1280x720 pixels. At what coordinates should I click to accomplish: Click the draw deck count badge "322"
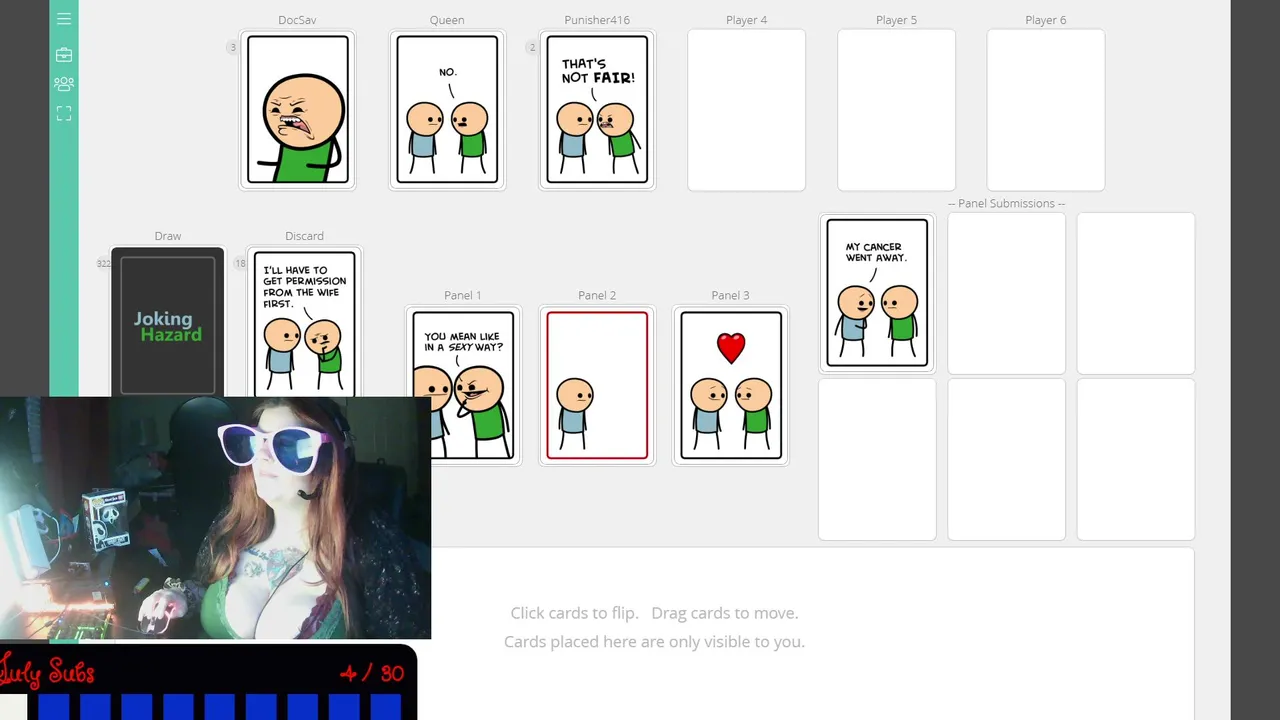pyautogui.click(x=103, y=263)
